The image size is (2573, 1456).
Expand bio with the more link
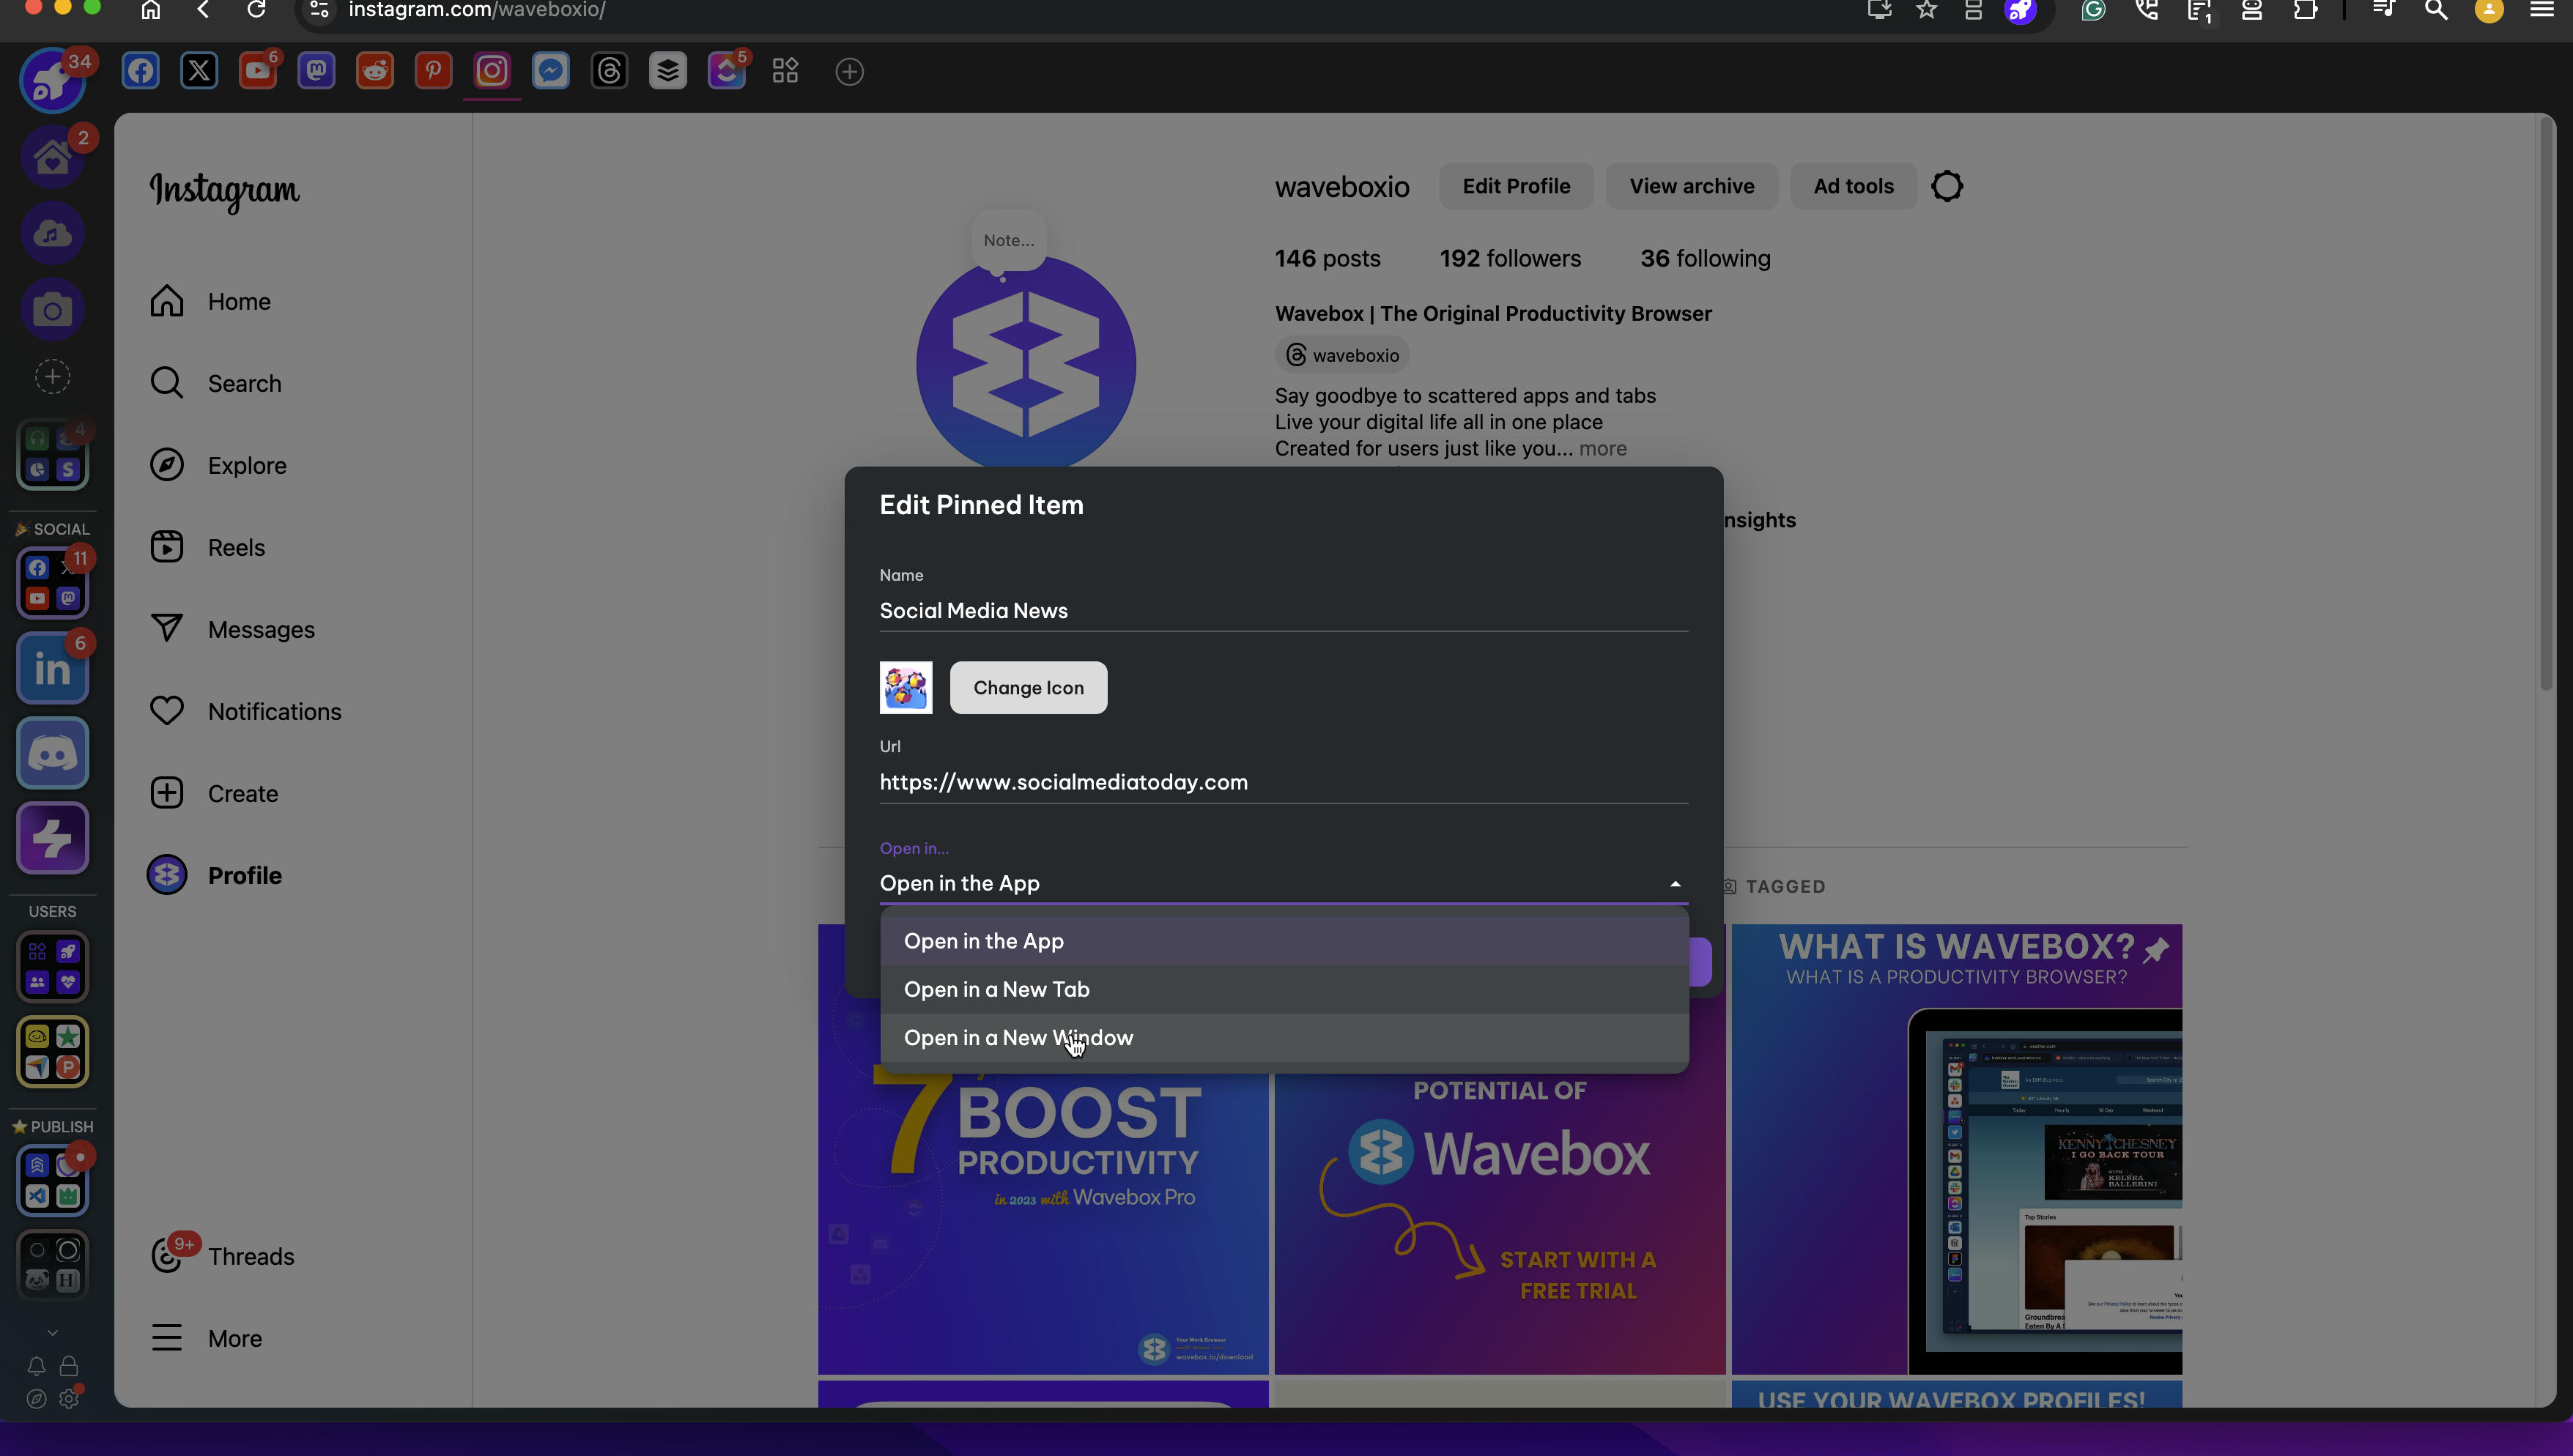[1602, 449]
